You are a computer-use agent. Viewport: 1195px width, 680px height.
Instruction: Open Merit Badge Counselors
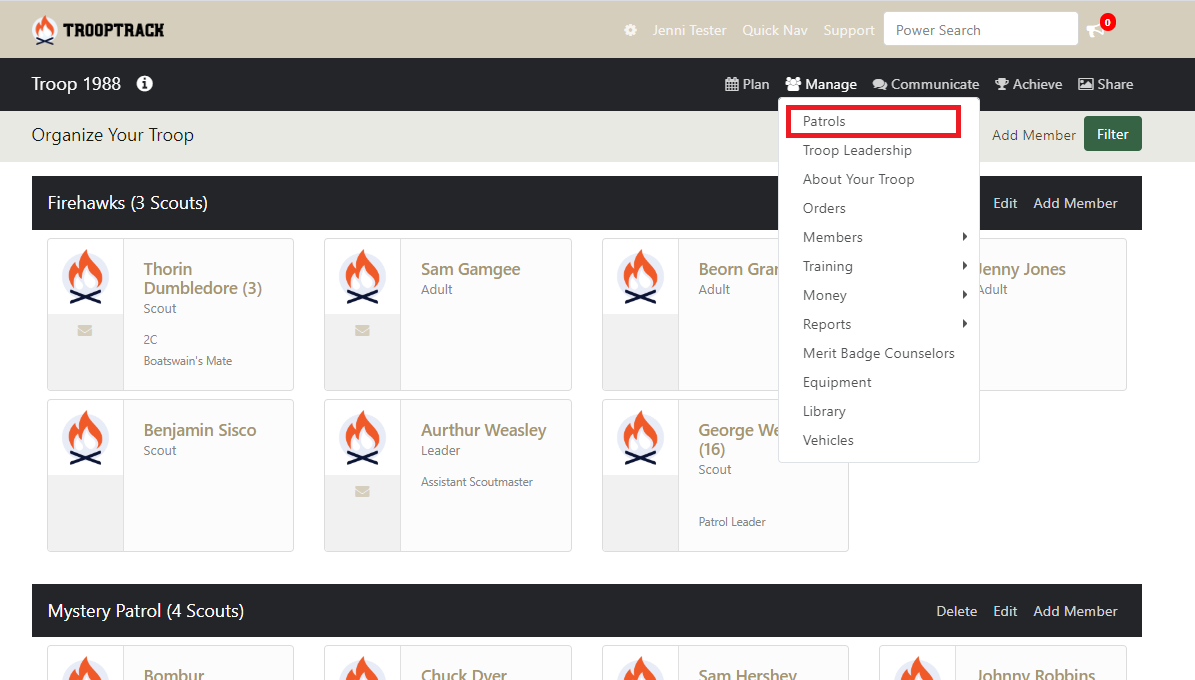coord(879,353)
